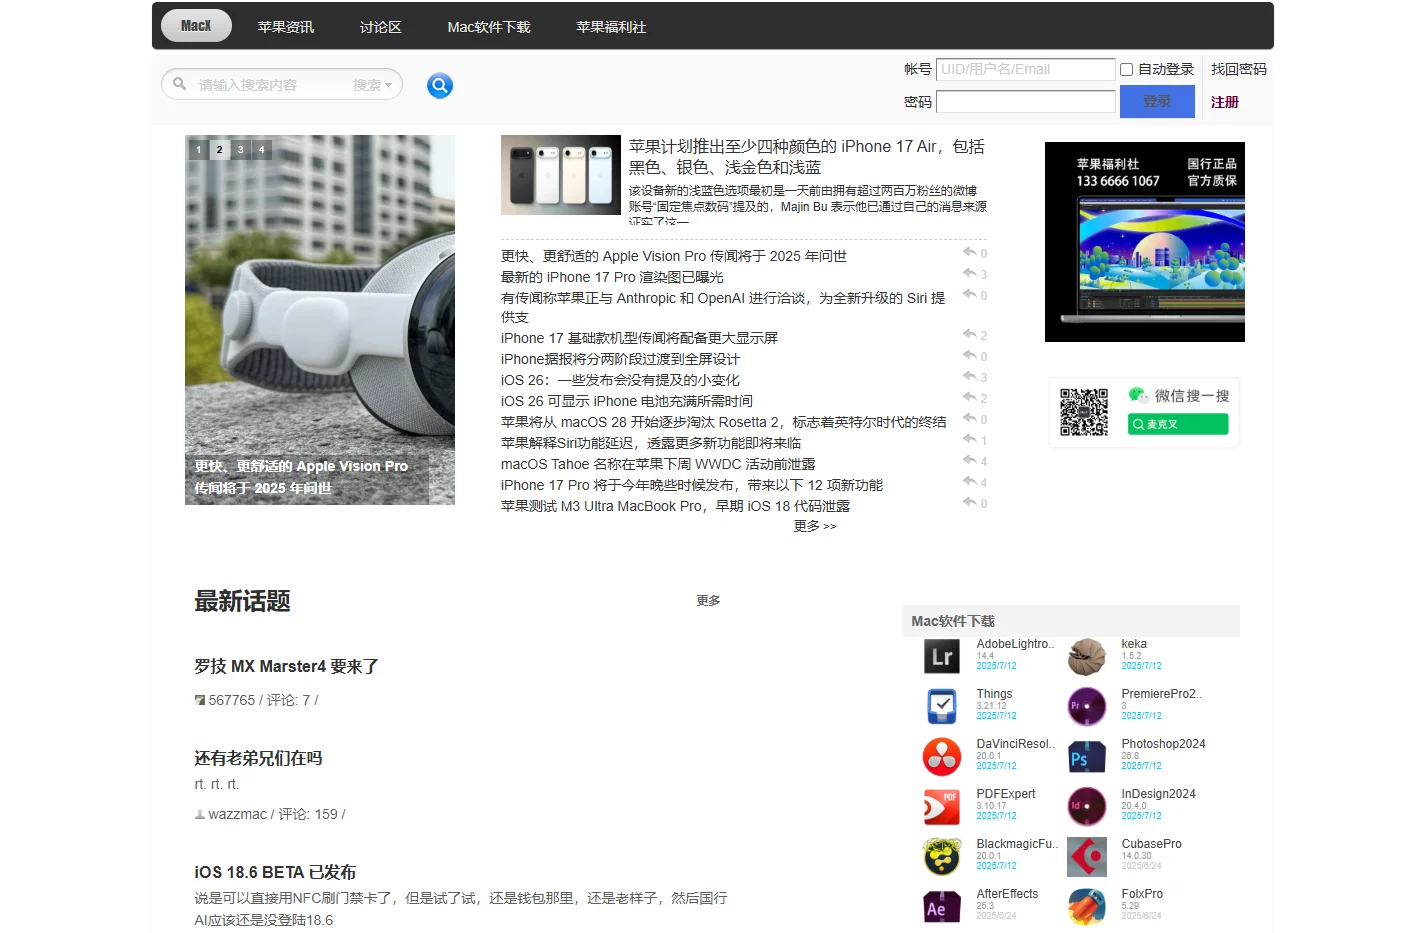Open 罗技 MX Marster4 要来了 topic

pos(286,666)
